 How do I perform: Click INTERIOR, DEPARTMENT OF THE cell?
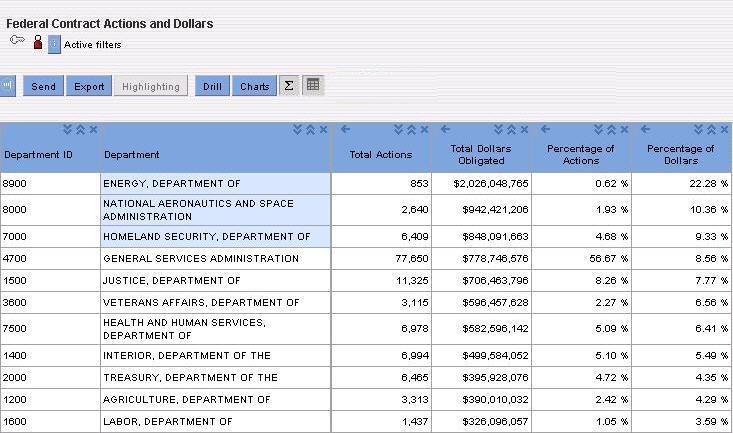(216, 355)
